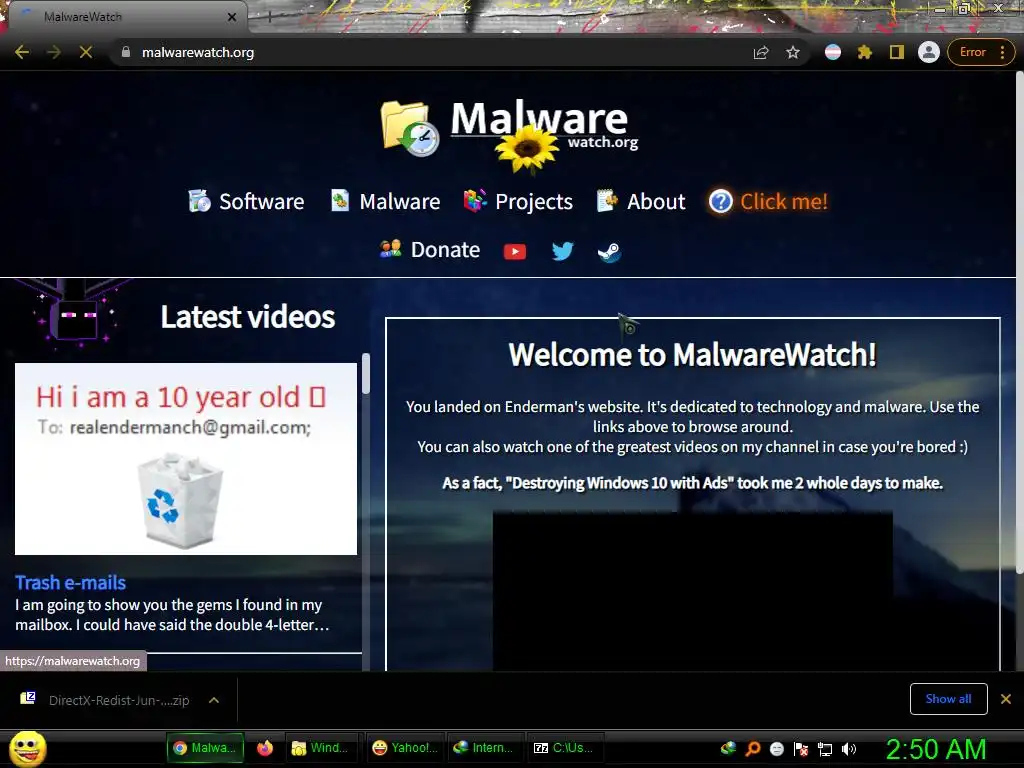Switch to the C:\Us... 7-Zip taskbar button
Screen dimensions: 1024x768
[x=564, y=748]
